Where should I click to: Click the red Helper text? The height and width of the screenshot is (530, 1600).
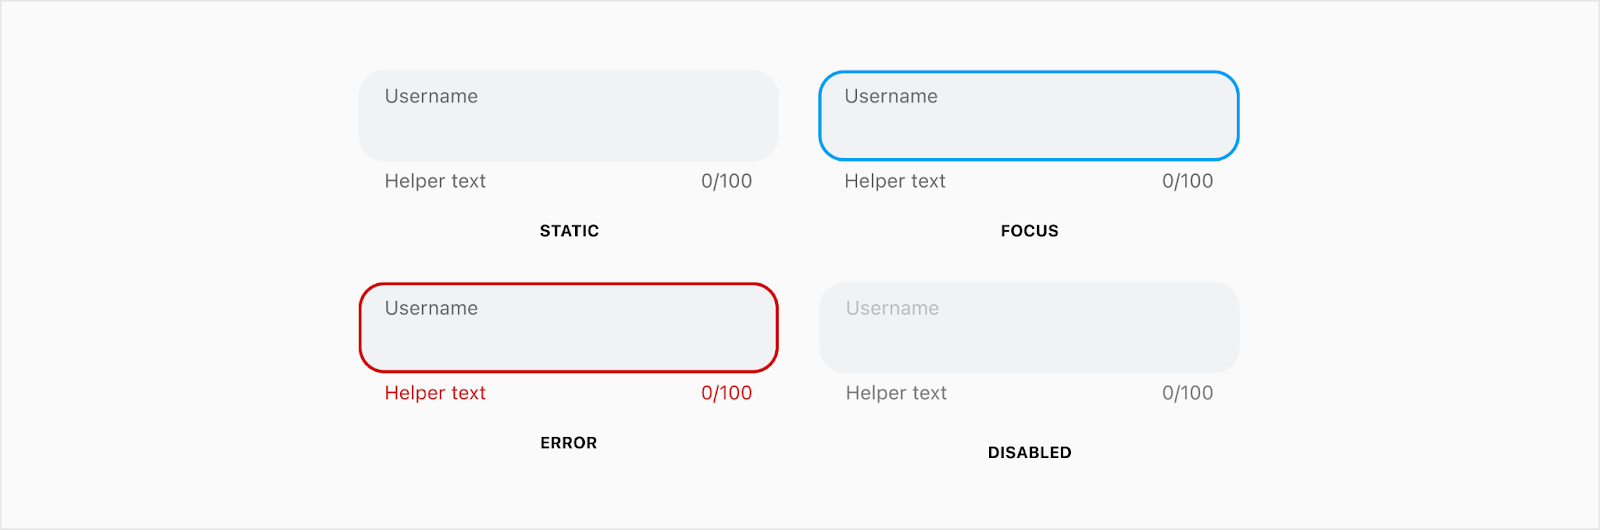click(x=435, y=393)
